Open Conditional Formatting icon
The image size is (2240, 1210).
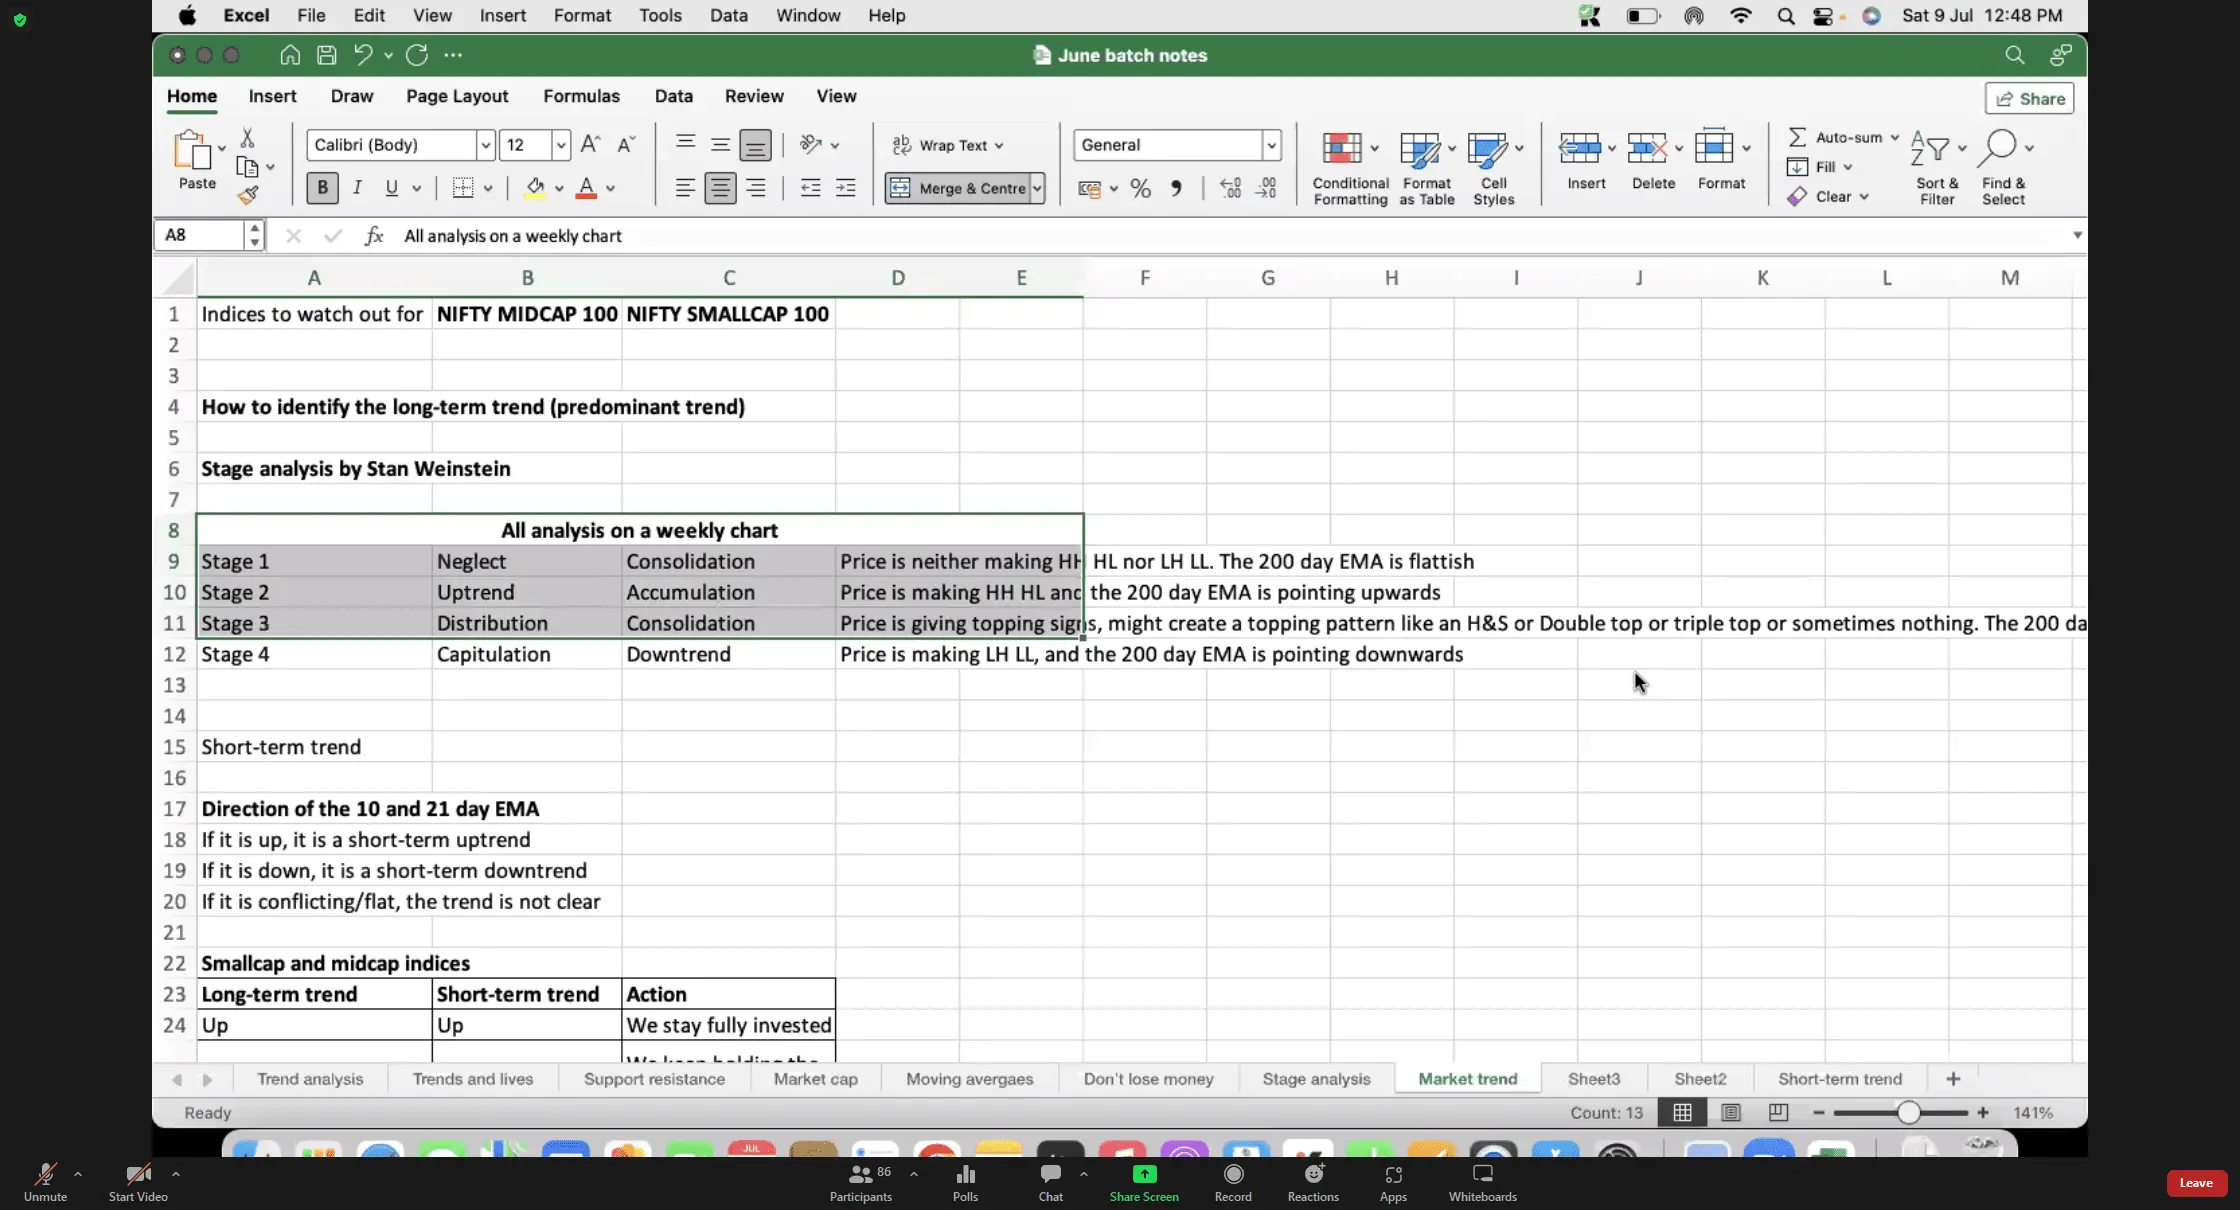1343,148
